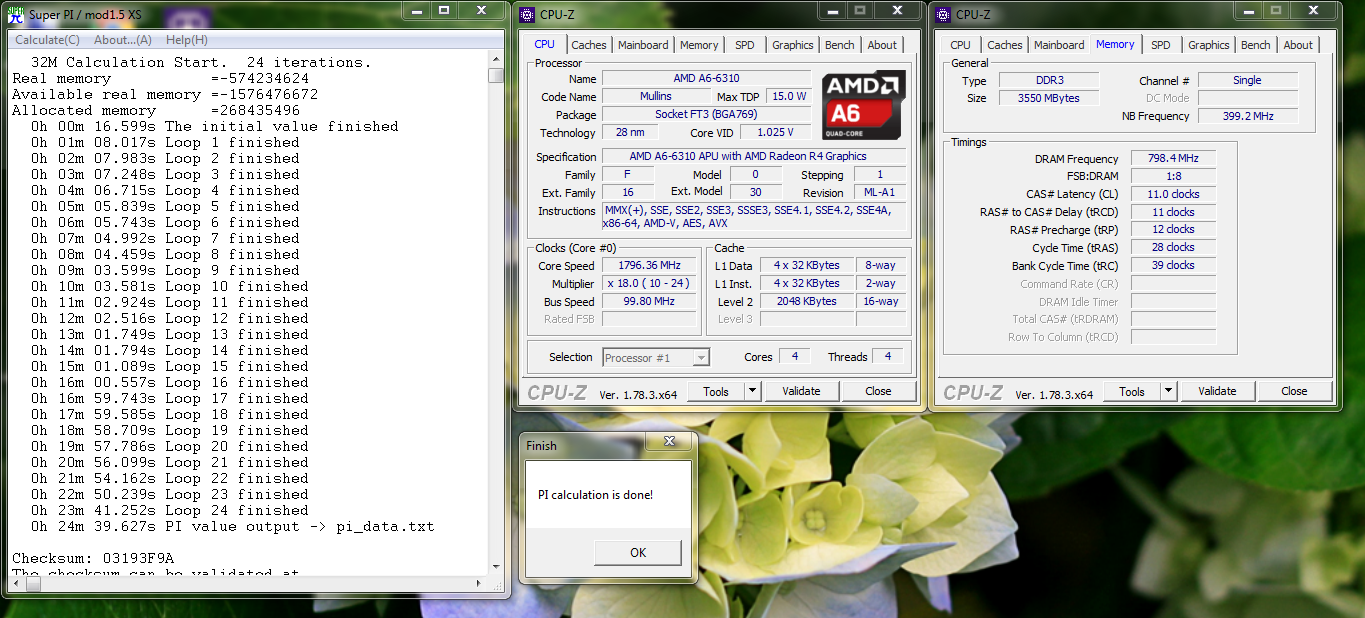Click the AMD A6-6310 Name field
This screenshot has width=1365, height=618.
click(x=707, y=79)
